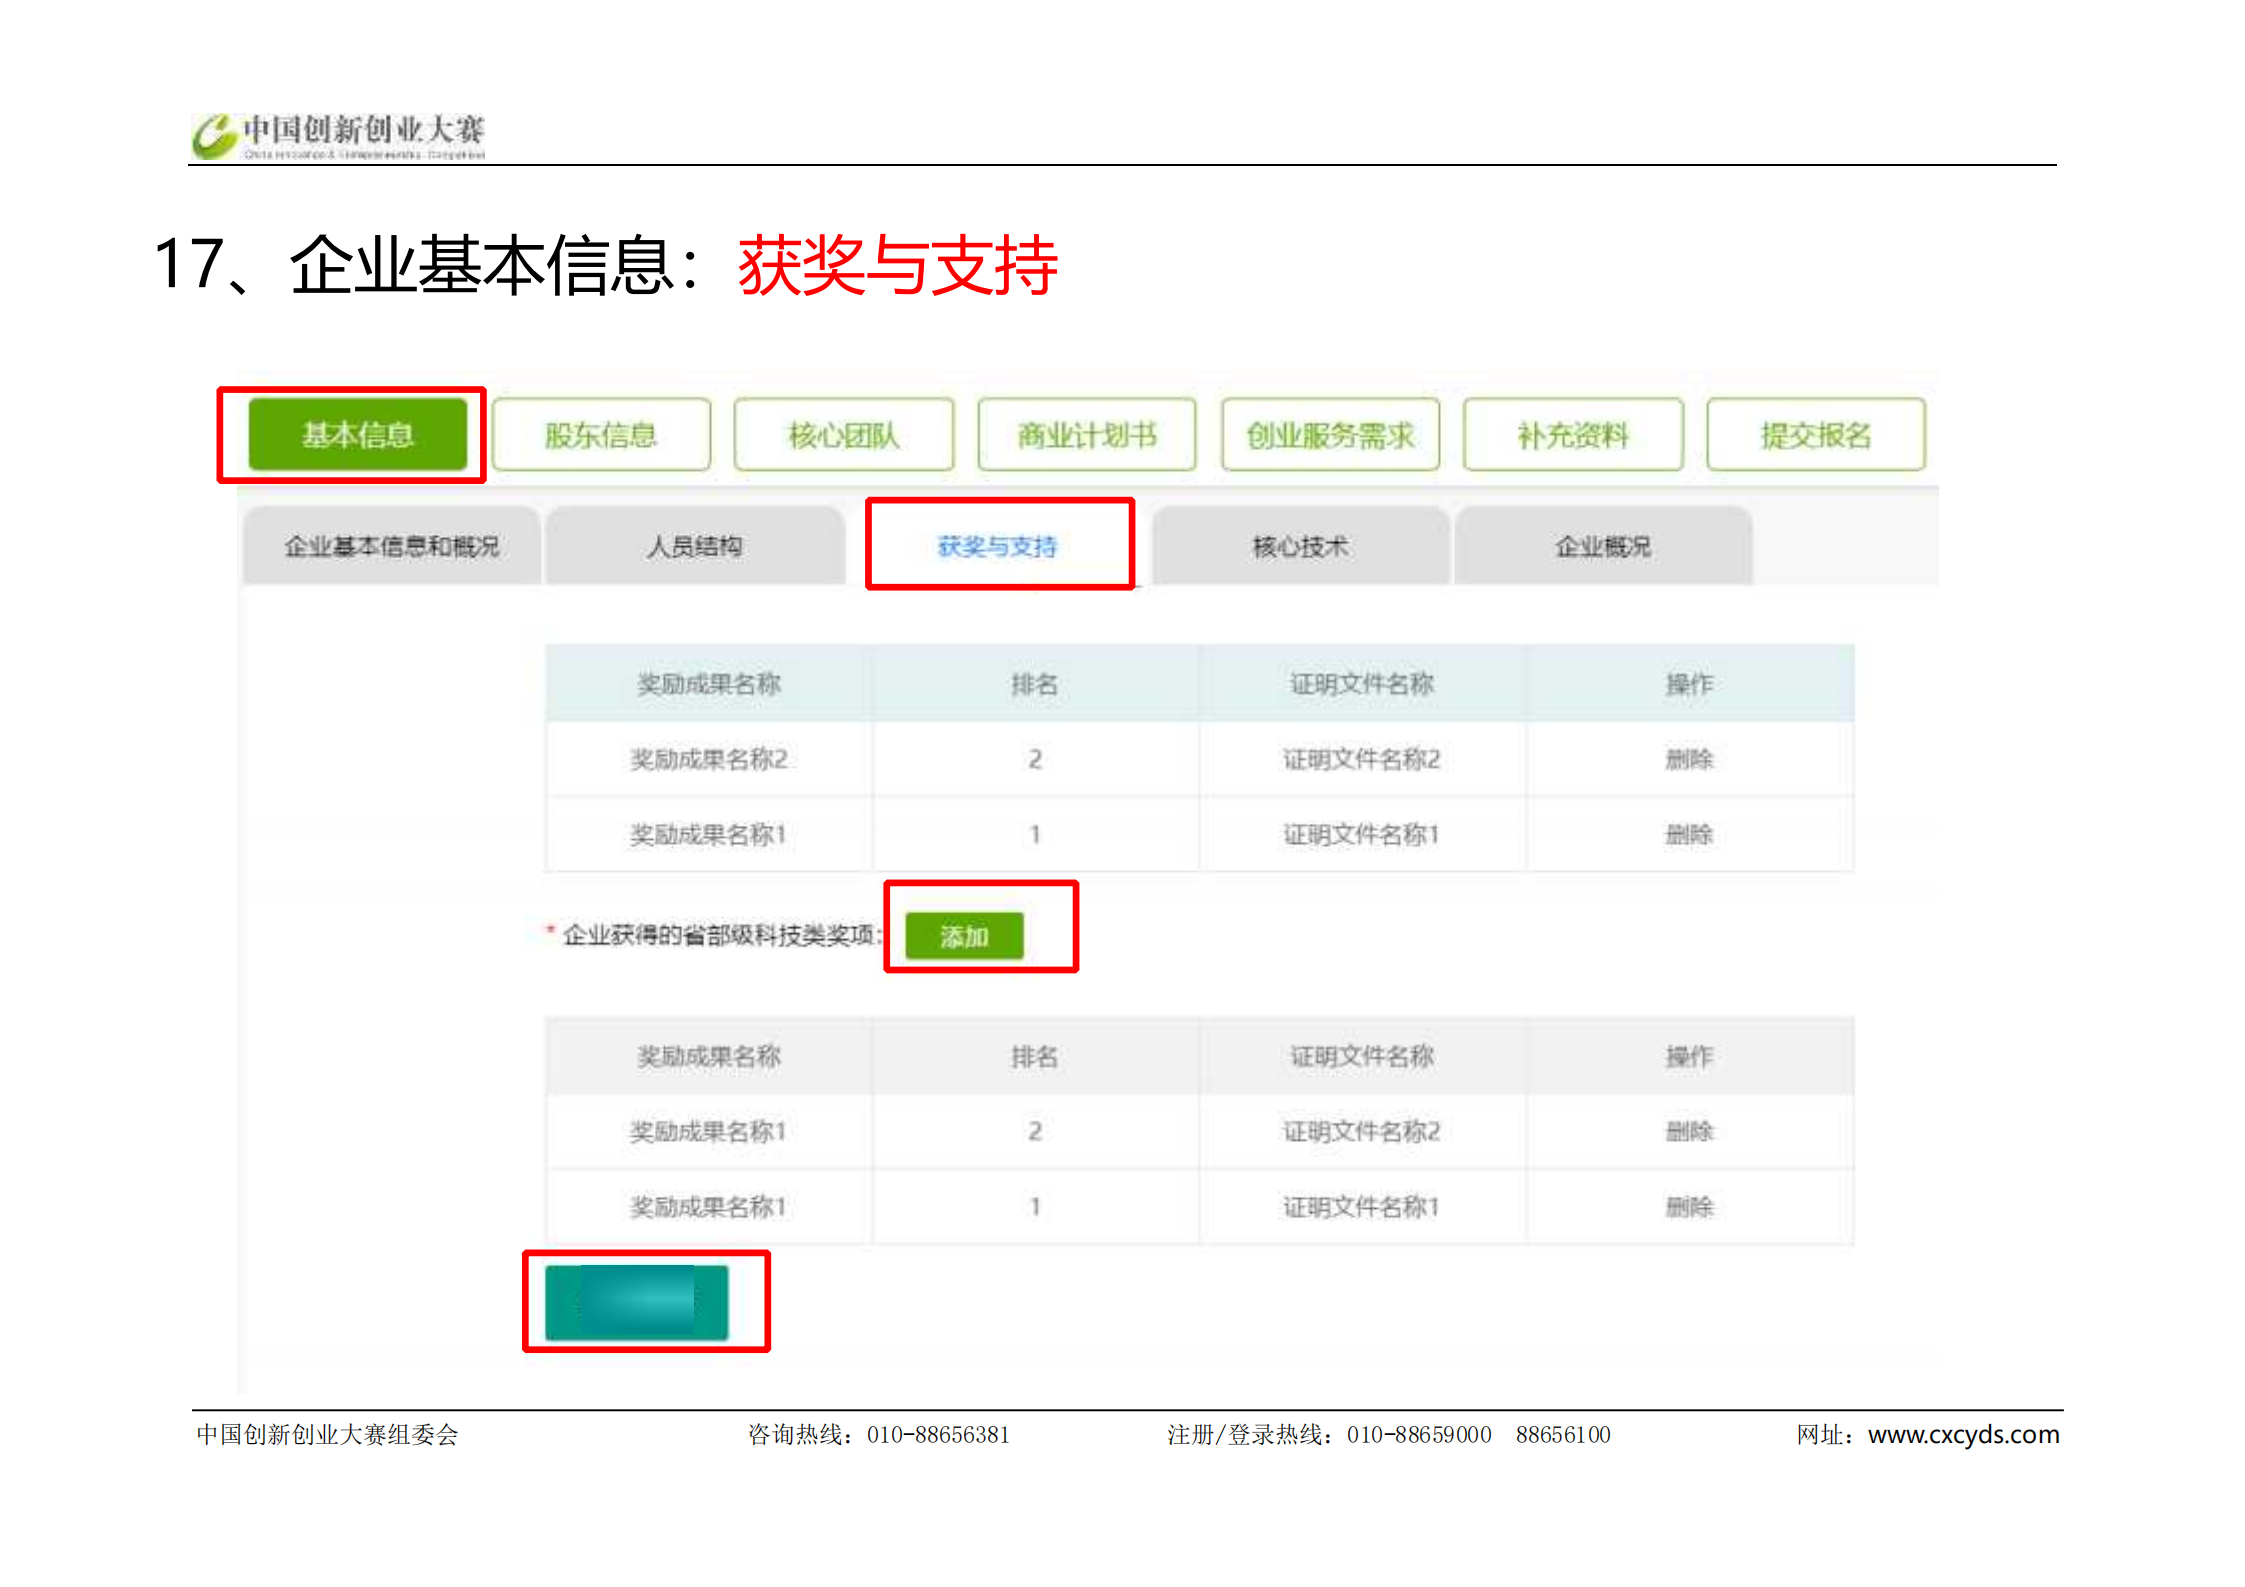Switch to 核心团队 tab
The image size is (2245, 1587).
tap(844, 435)
